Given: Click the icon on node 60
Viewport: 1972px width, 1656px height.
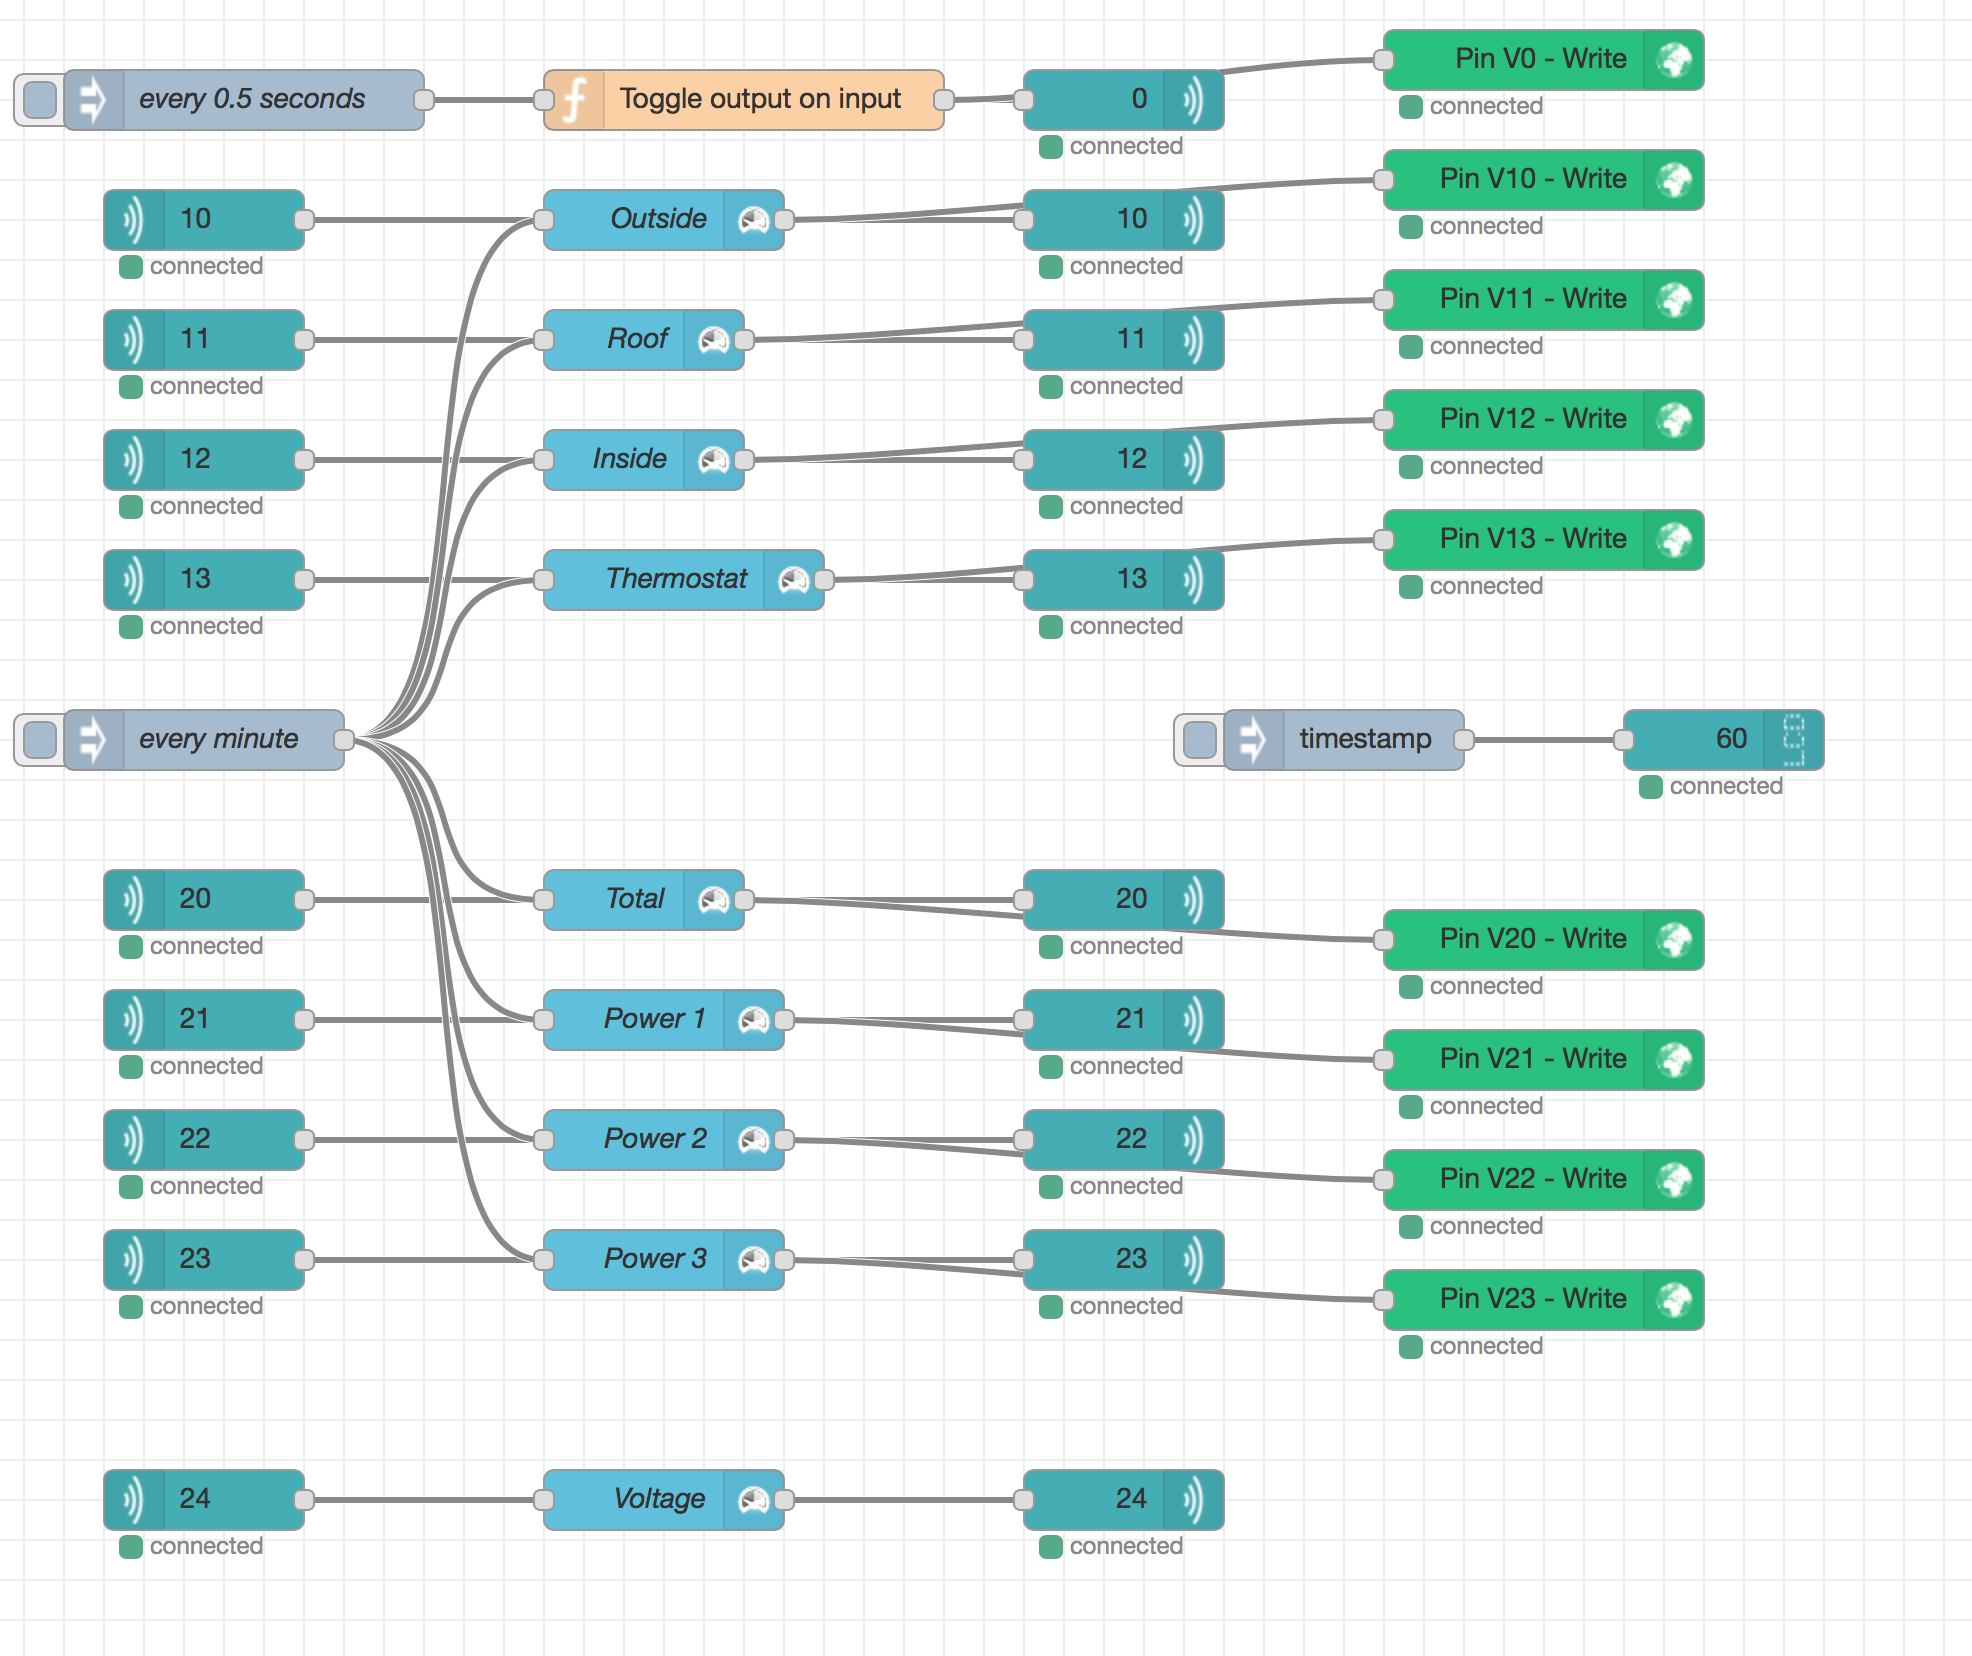Looking at the screenshot, I should [1794, 740].
